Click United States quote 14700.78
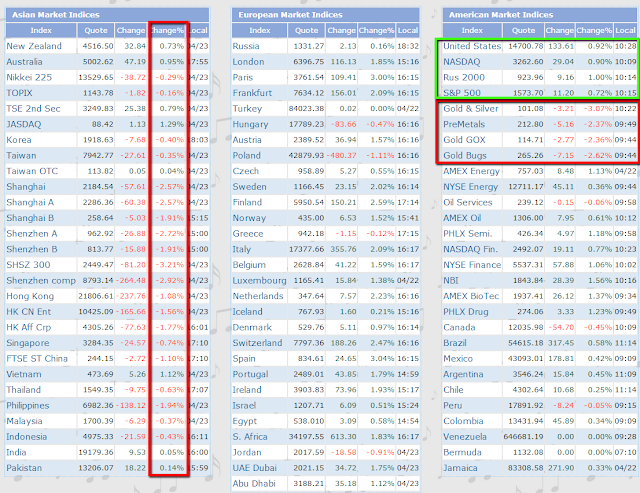 526,46
